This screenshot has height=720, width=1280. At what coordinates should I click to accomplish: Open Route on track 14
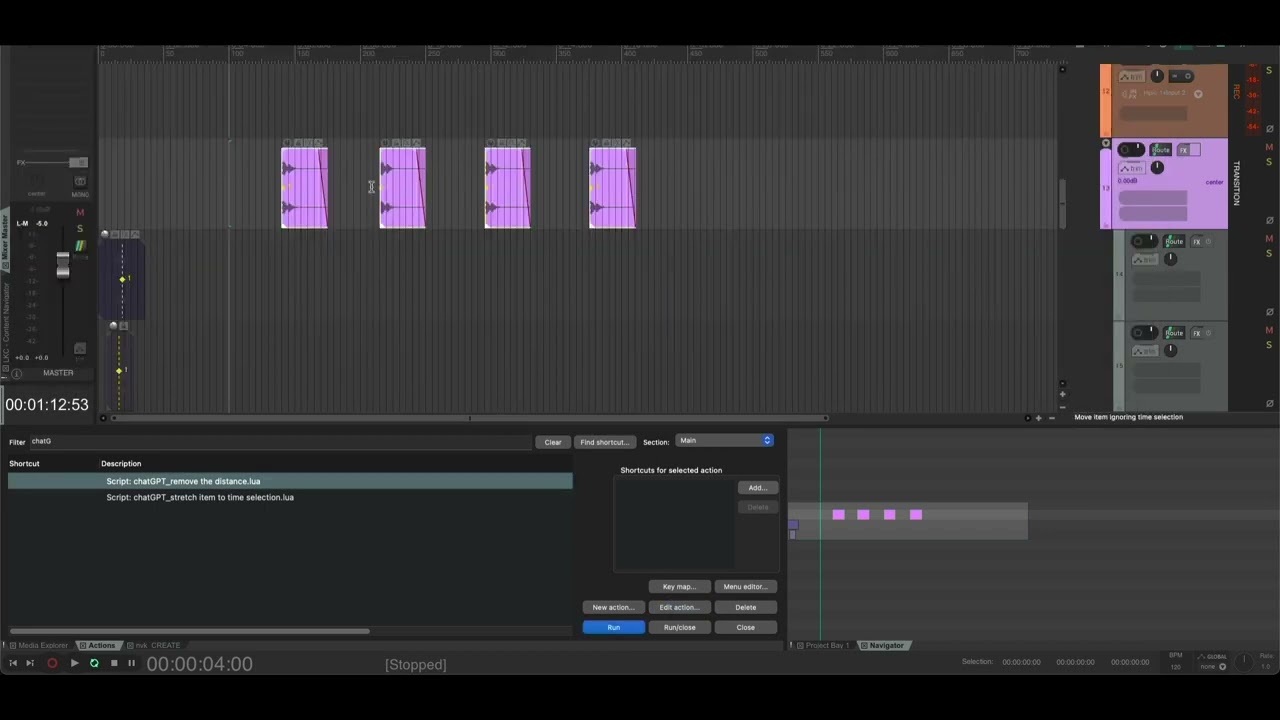pos(1174,241)
